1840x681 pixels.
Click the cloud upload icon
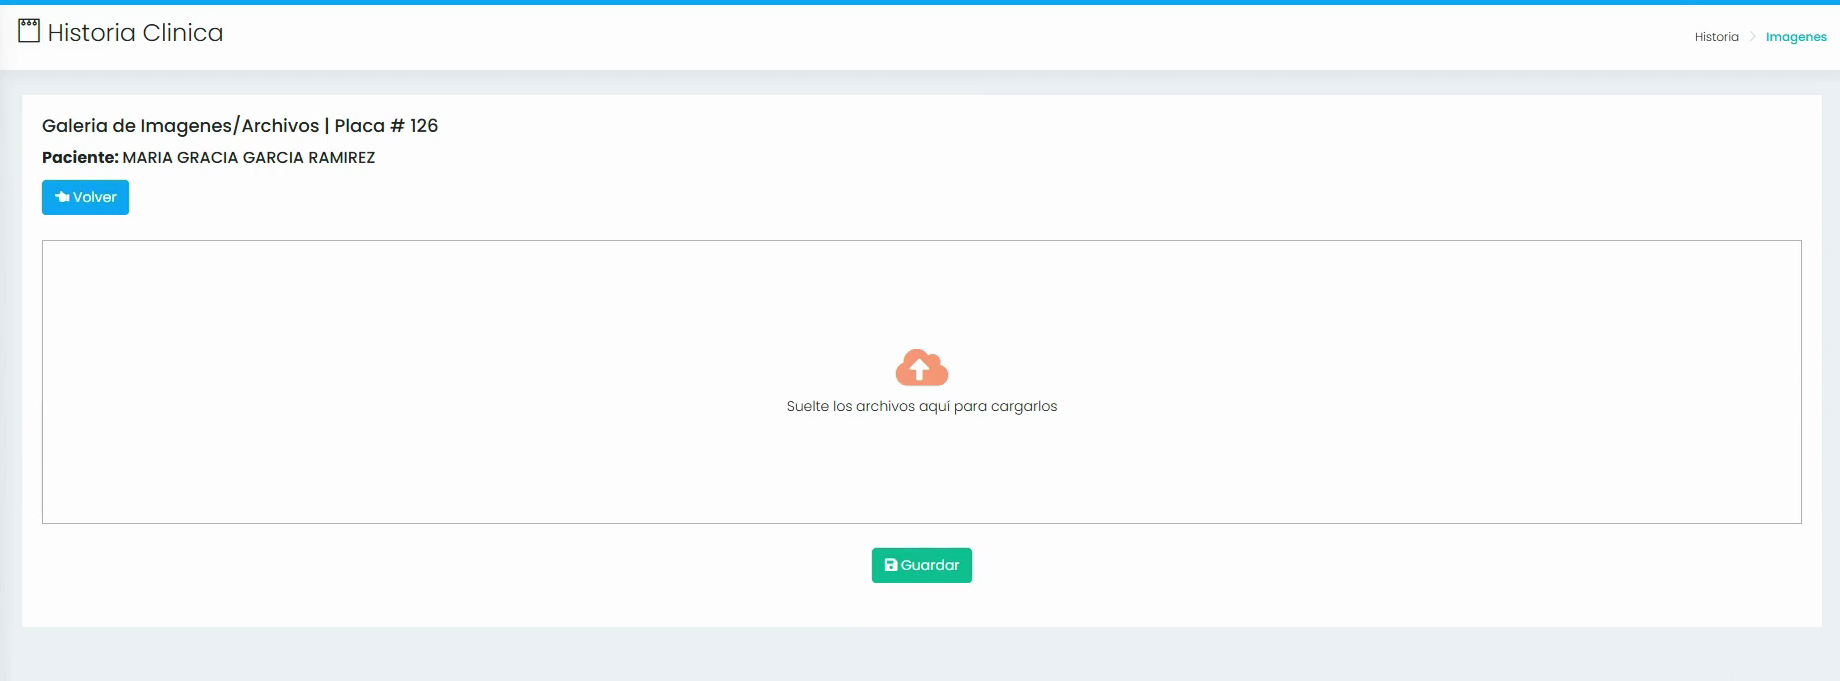click(922, 368)
